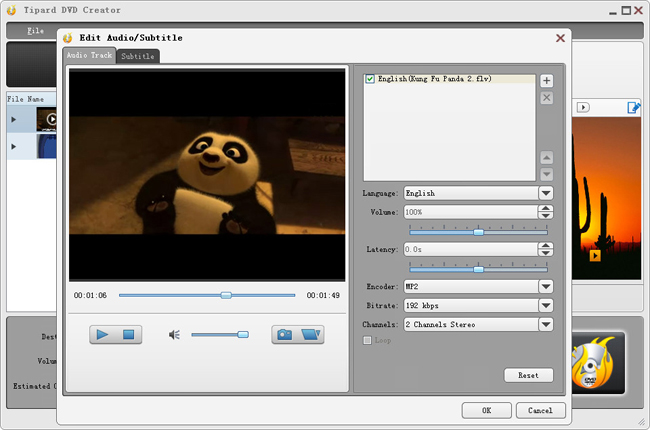Click the Kung Fu Panda video preview
650x430 pixels.
(207, 175)
